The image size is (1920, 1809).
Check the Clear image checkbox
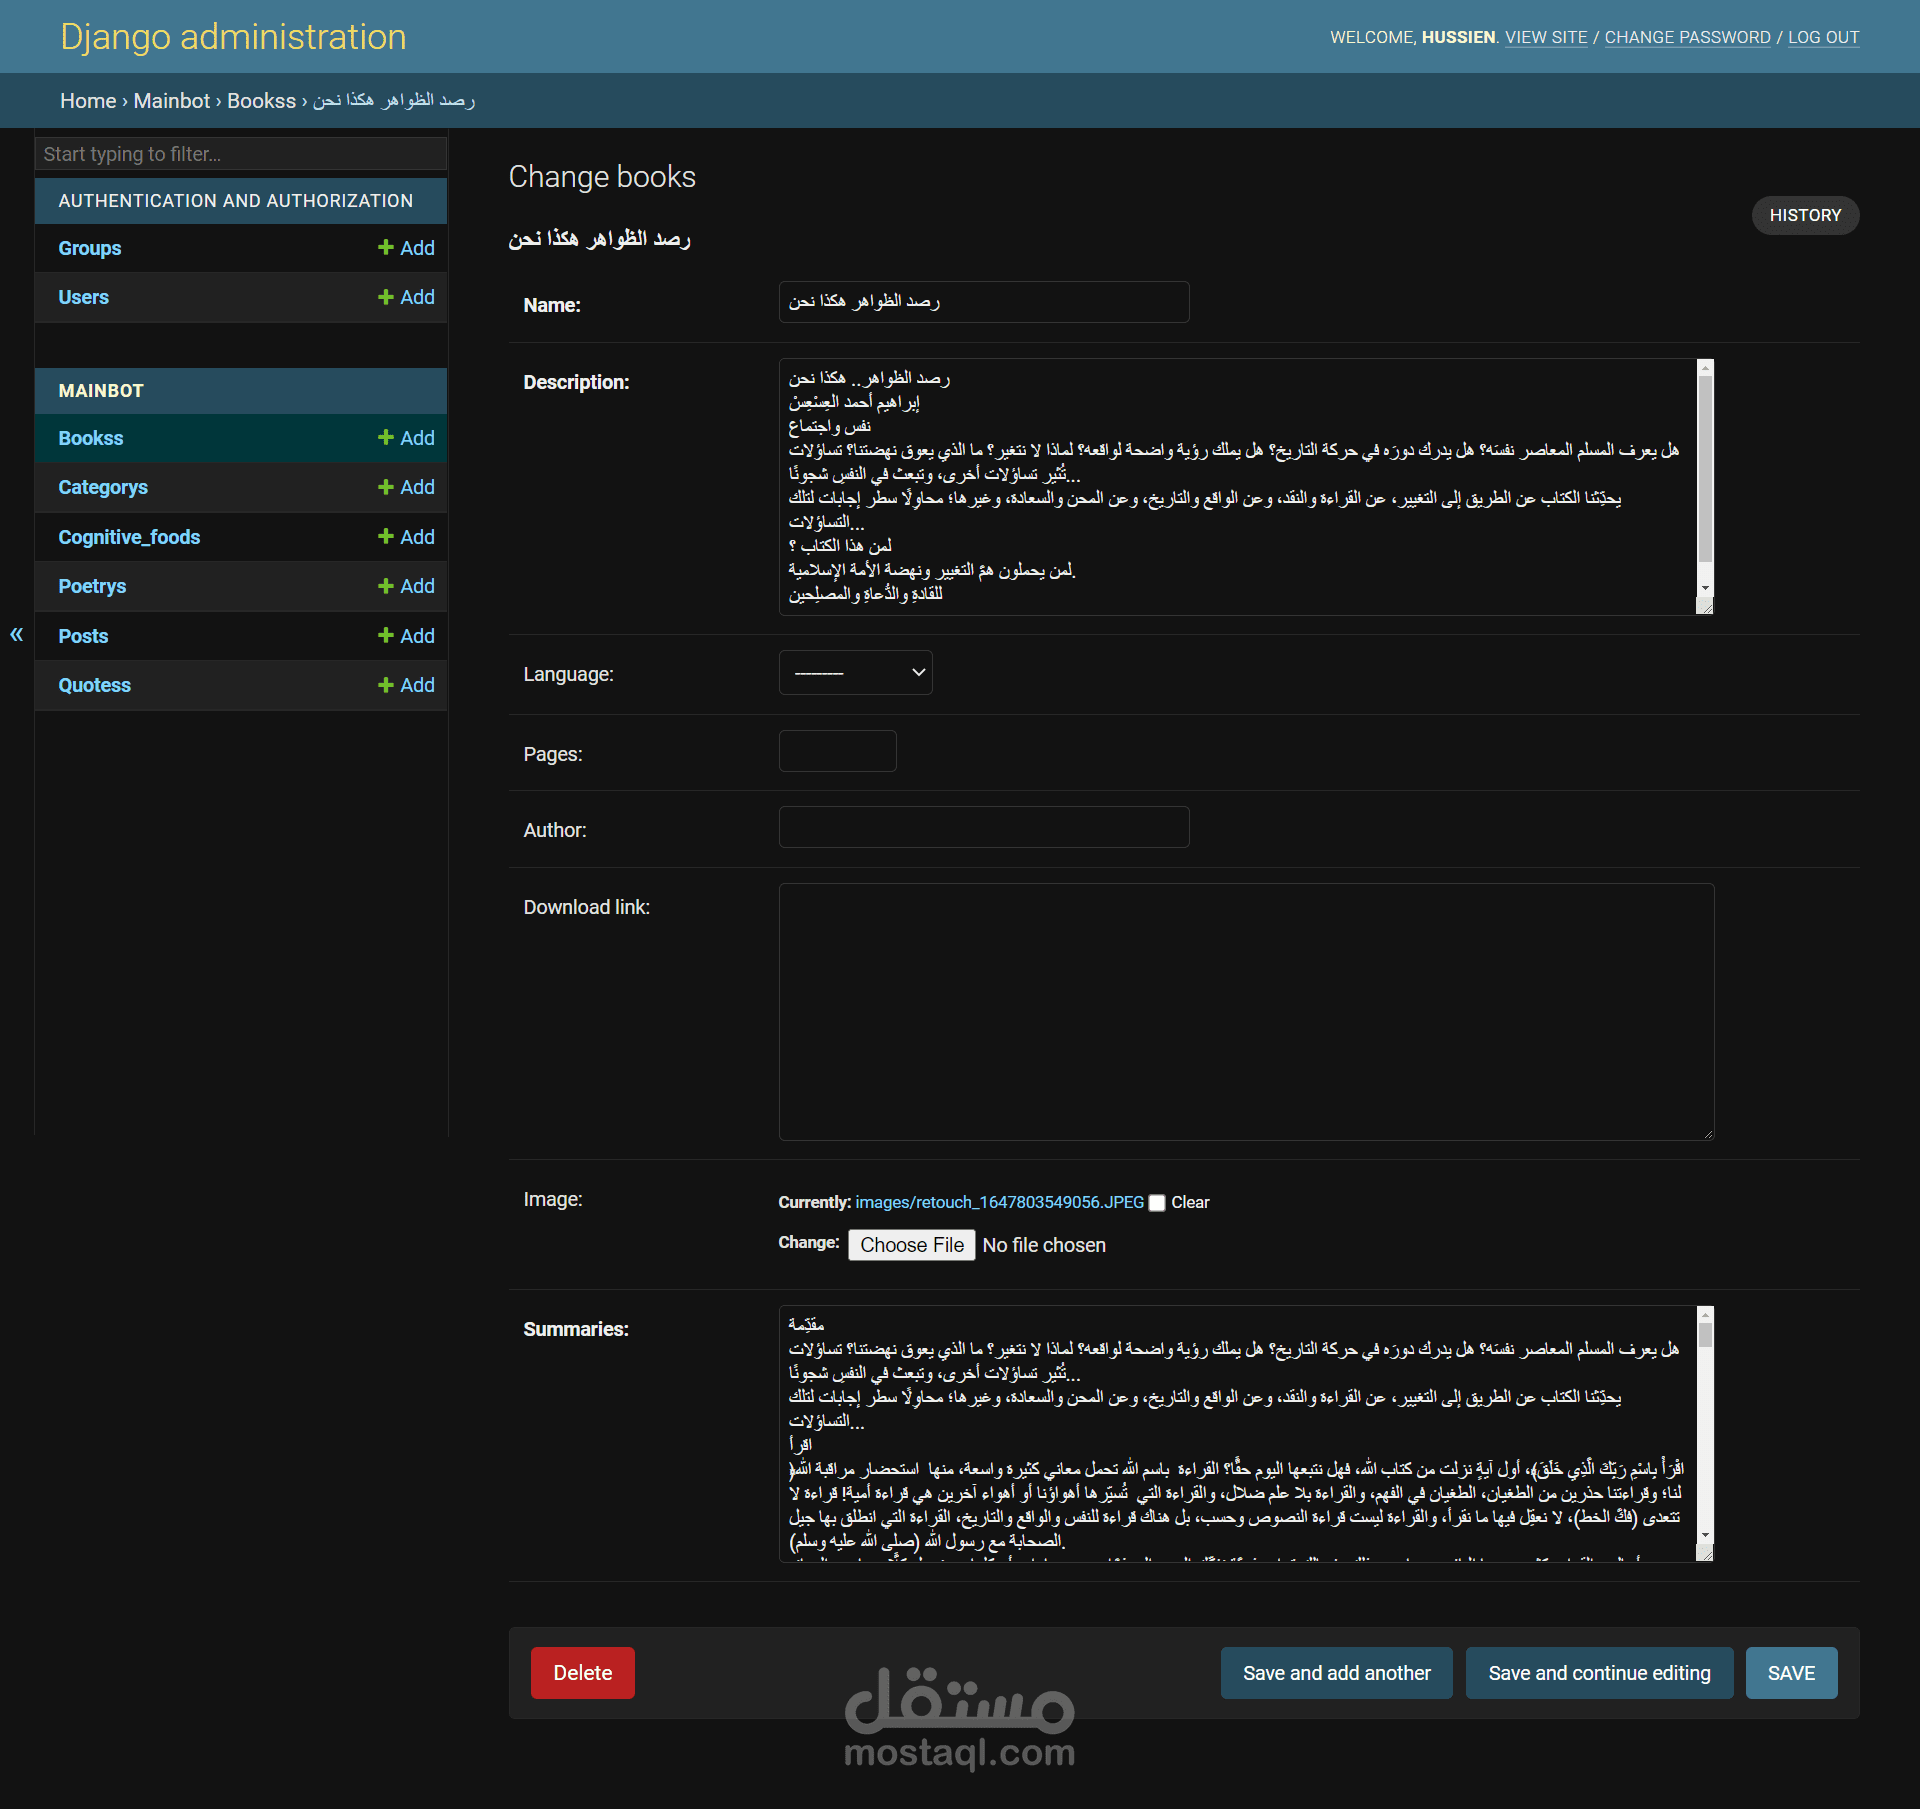point(1157,1203)
